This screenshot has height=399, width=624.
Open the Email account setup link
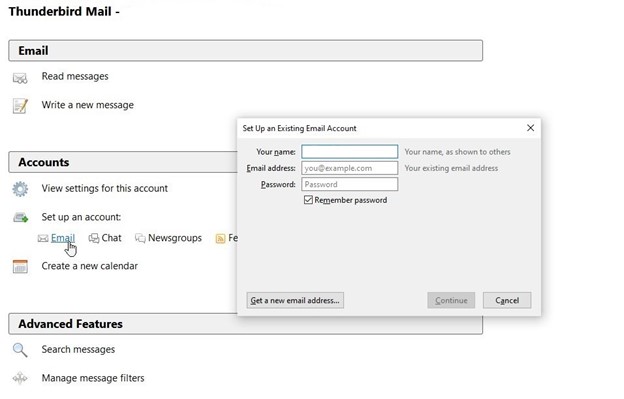(x=63, y=238)
